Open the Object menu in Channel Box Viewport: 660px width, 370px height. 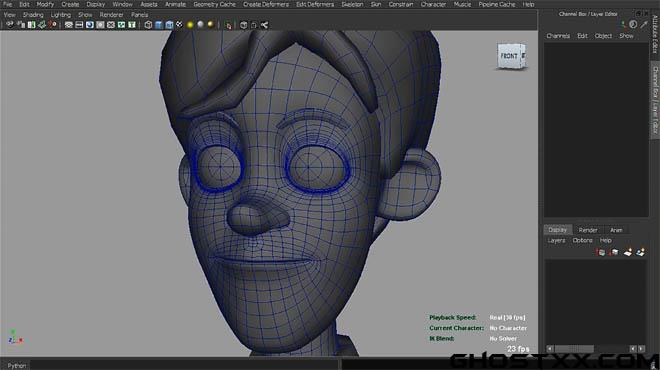pyautogui.click(x=603, y=36)
